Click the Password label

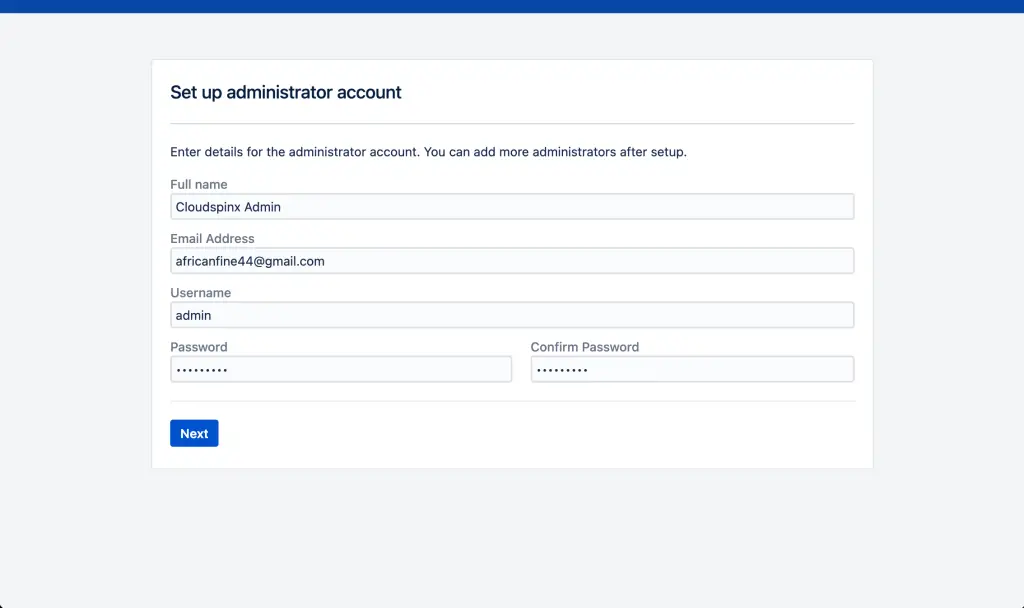198,346
